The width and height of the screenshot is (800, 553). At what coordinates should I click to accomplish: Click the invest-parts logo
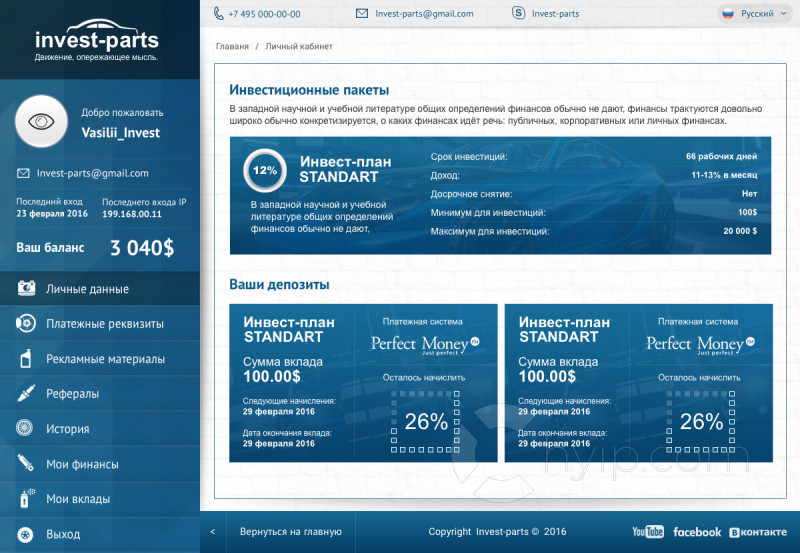(96, 40)
